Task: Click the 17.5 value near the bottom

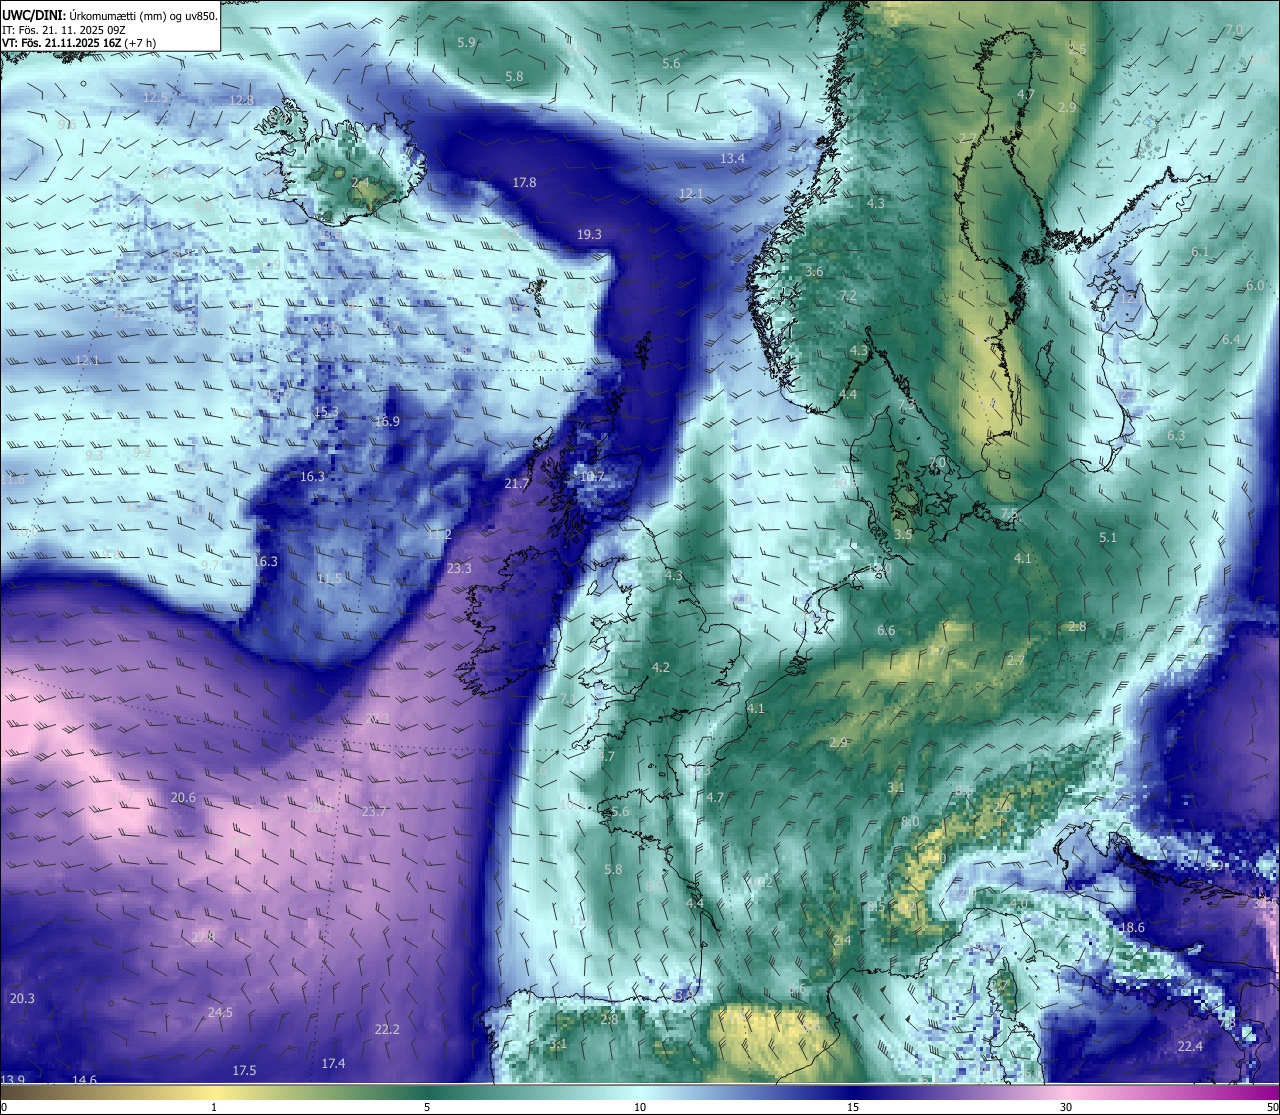Action: click(244, 1071)
